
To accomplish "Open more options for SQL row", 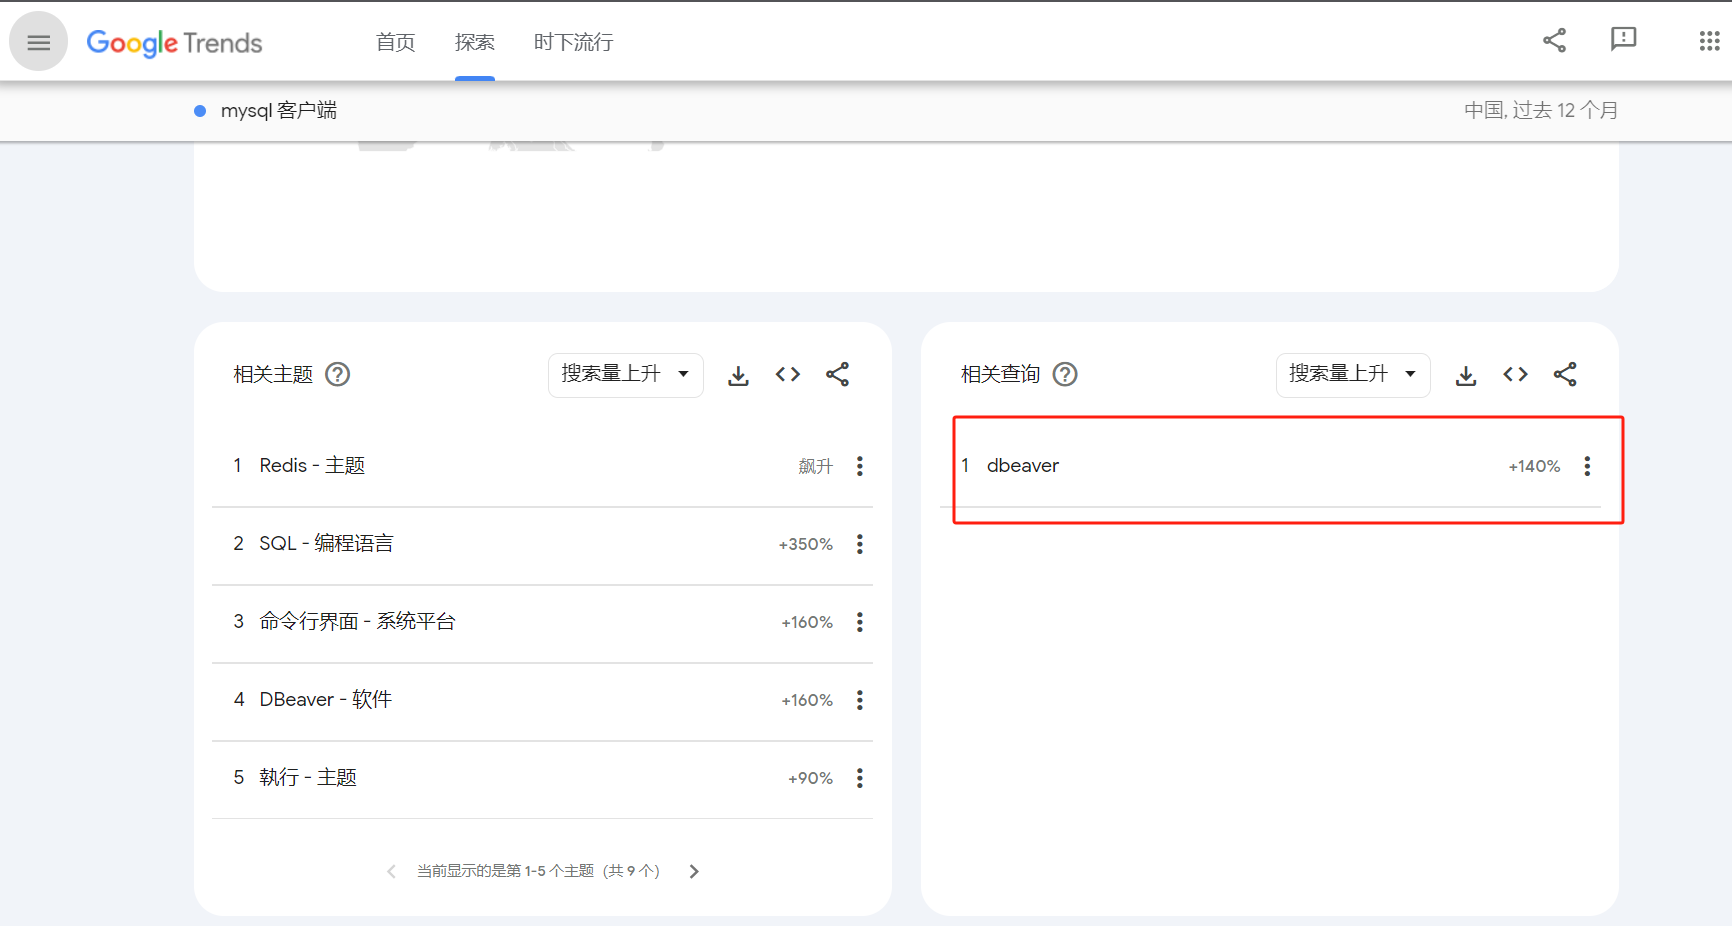I will click(860, 544).
